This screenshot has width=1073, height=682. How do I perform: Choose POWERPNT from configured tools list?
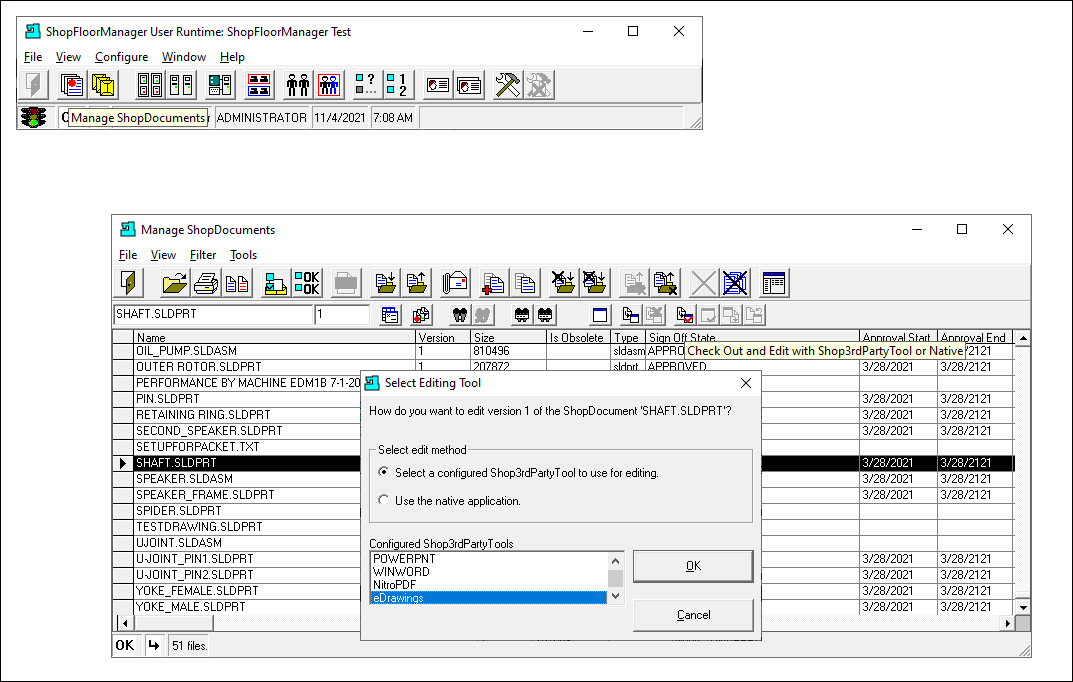pos(489,559)
